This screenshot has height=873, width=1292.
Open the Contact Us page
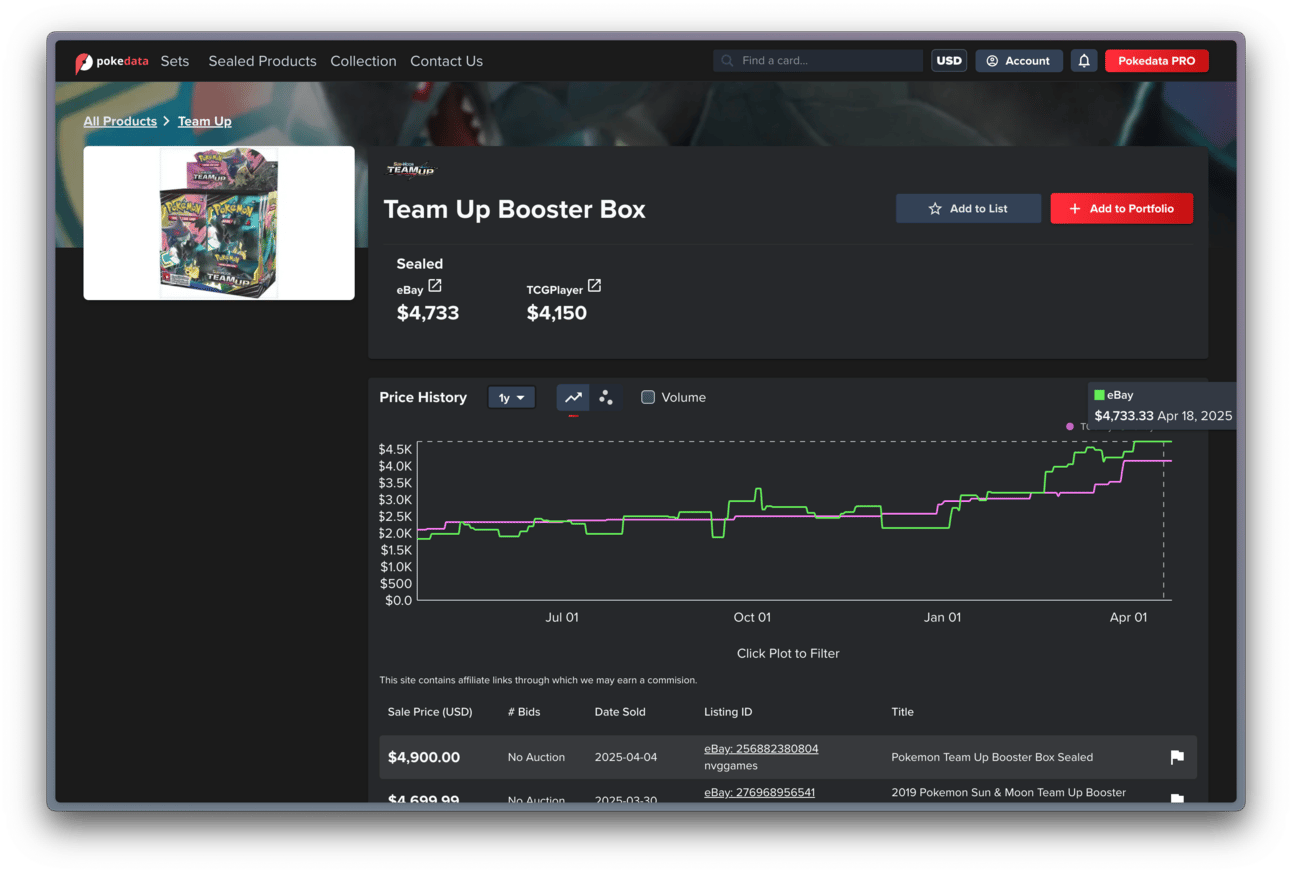tap(446, 61)
